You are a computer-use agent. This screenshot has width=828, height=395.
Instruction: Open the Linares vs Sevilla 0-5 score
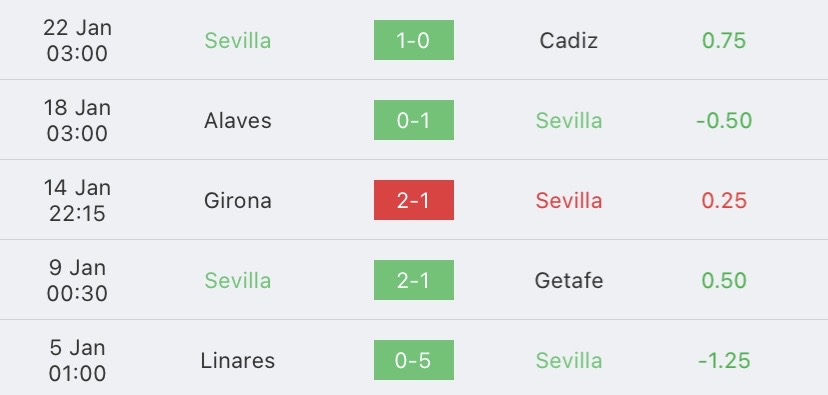point(413,360)
